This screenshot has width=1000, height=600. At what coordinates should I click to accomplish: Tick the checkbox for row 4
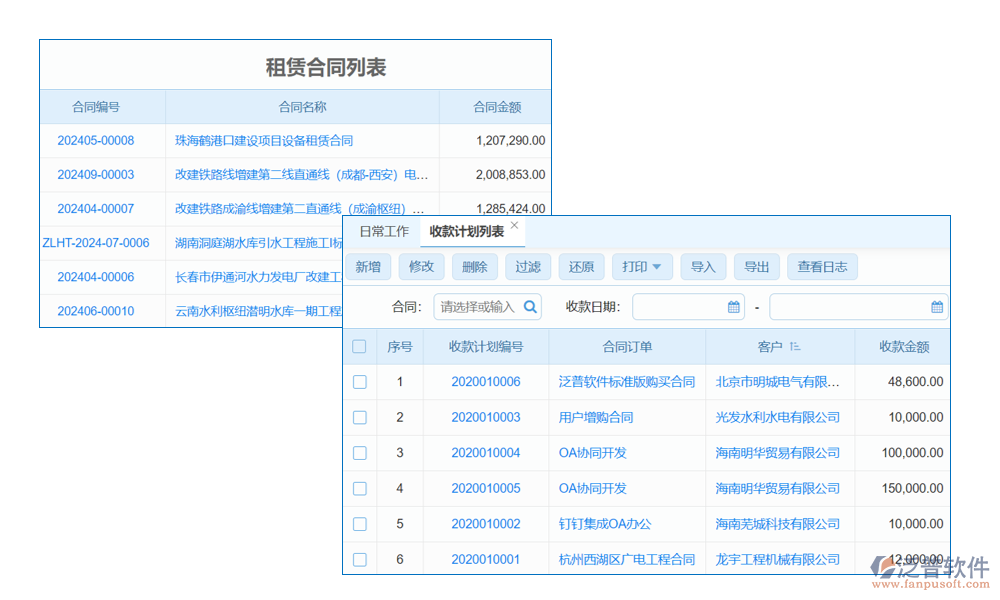(x=360, y=489)
